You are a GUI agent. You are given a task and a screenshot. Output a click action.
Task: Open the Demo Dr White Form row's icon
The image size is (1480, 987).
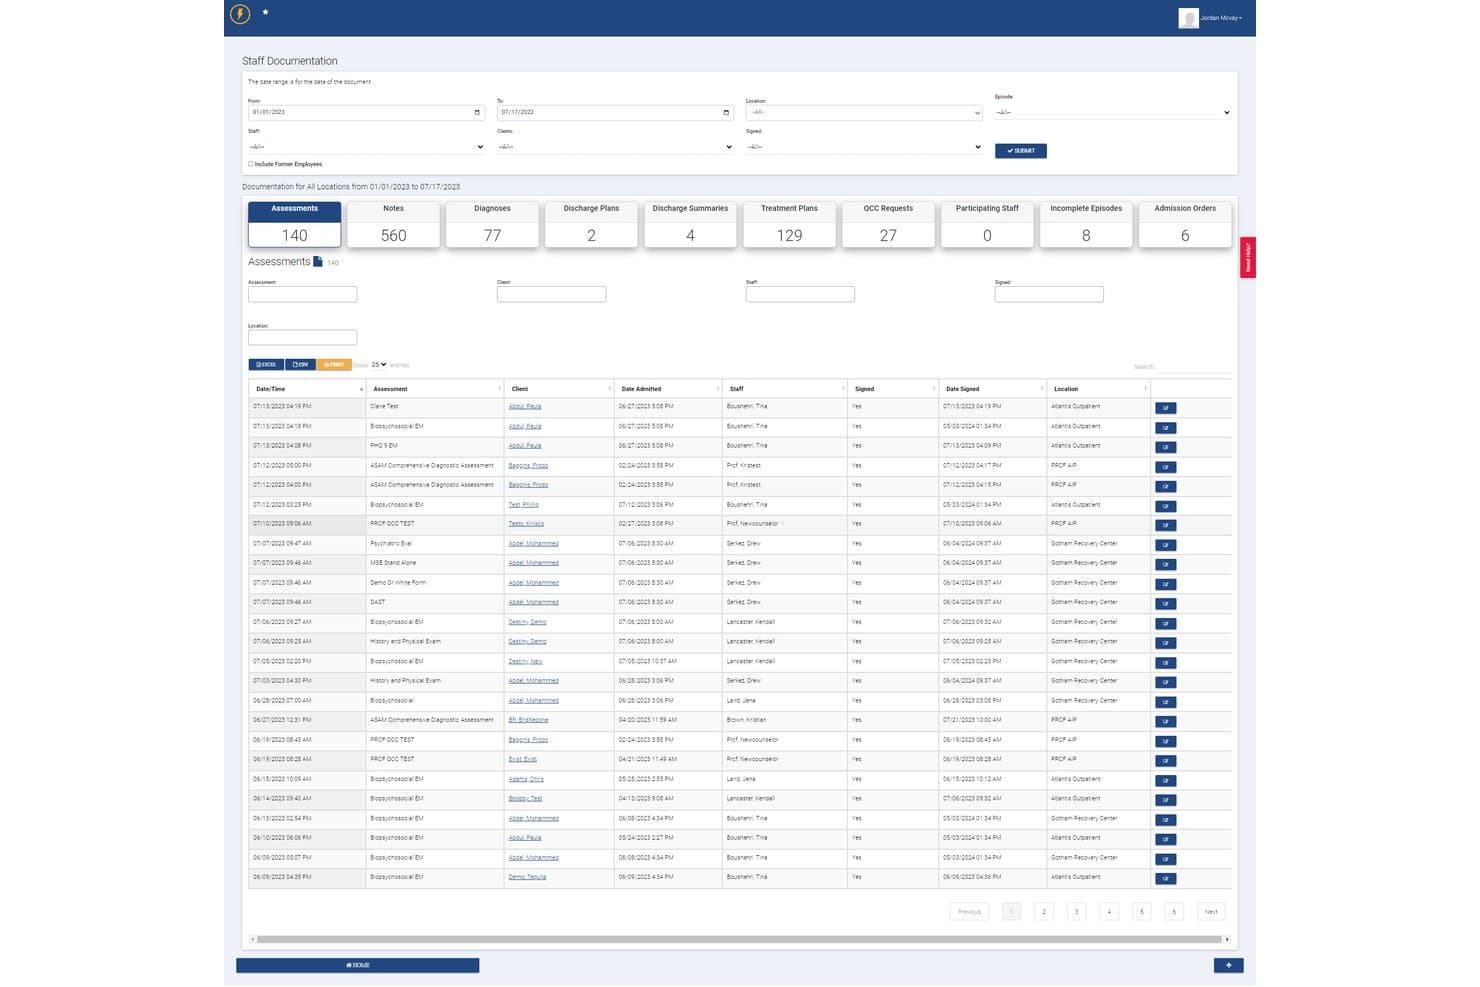[1165, 584]
